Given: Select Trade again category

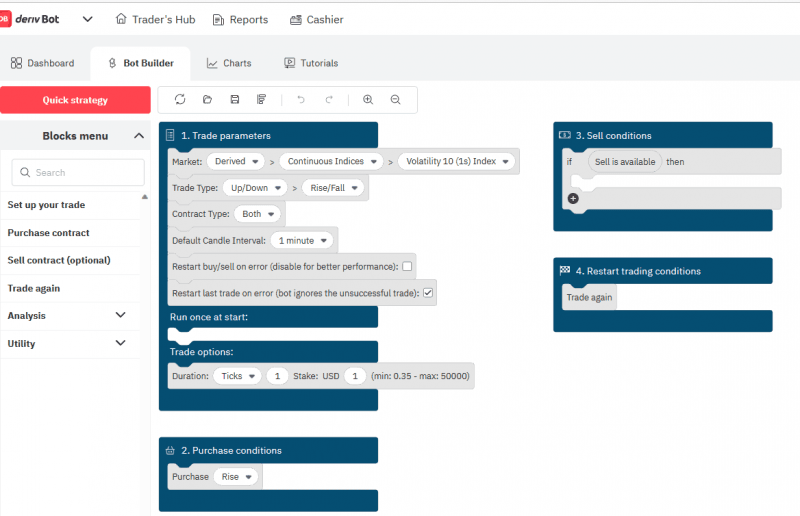Looking at the screenshot, I should click(x=34, y=288).
